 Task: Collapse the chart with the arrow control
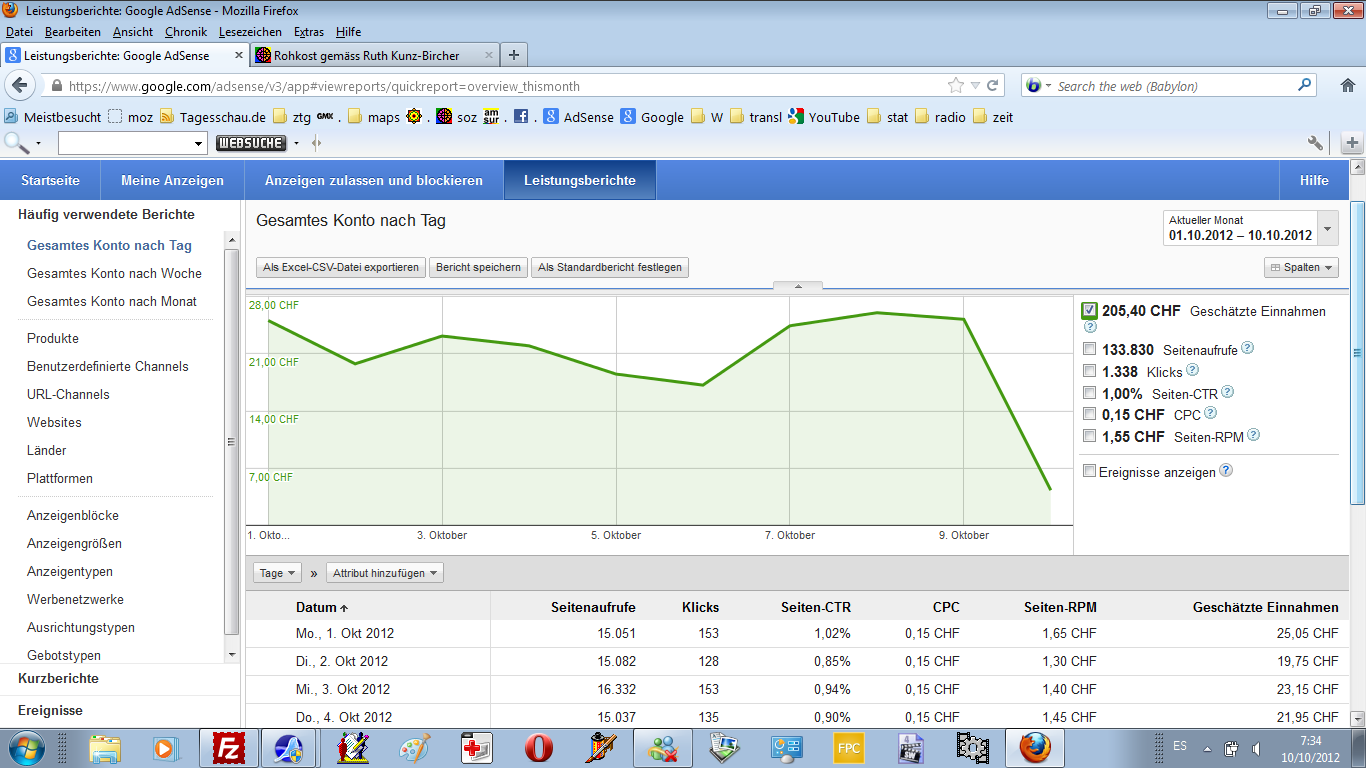coord(797,286)
